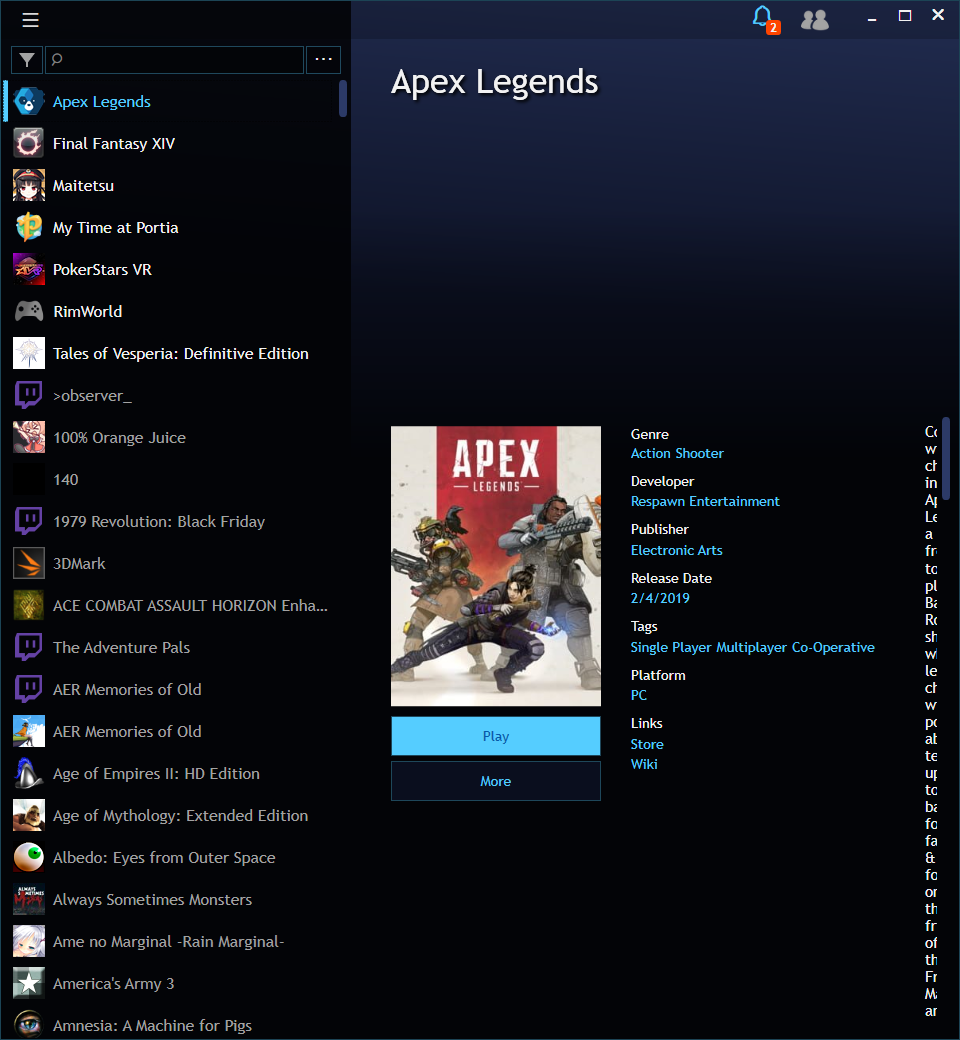Select the America's Army 3 star icon
Image resolution: width=960 pixels, height=1040 pixels.
coord(28,983)
